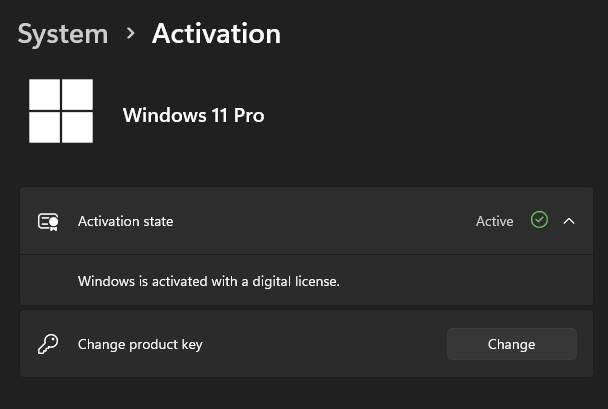
Task: Click the top-right square of Windows logo
Action: pos(77,95)
